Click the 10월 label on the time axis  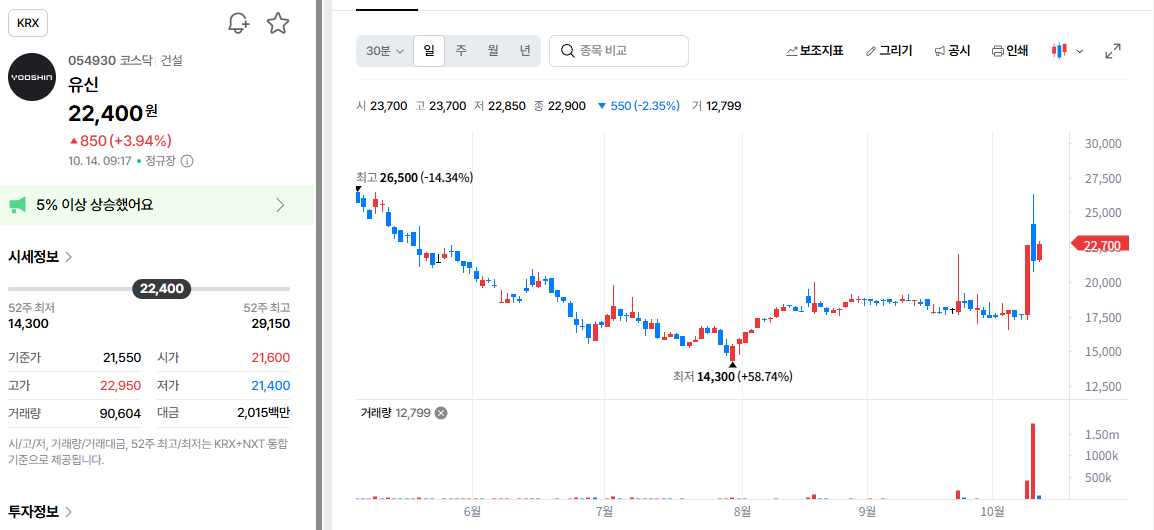click(x=993, y=511)
